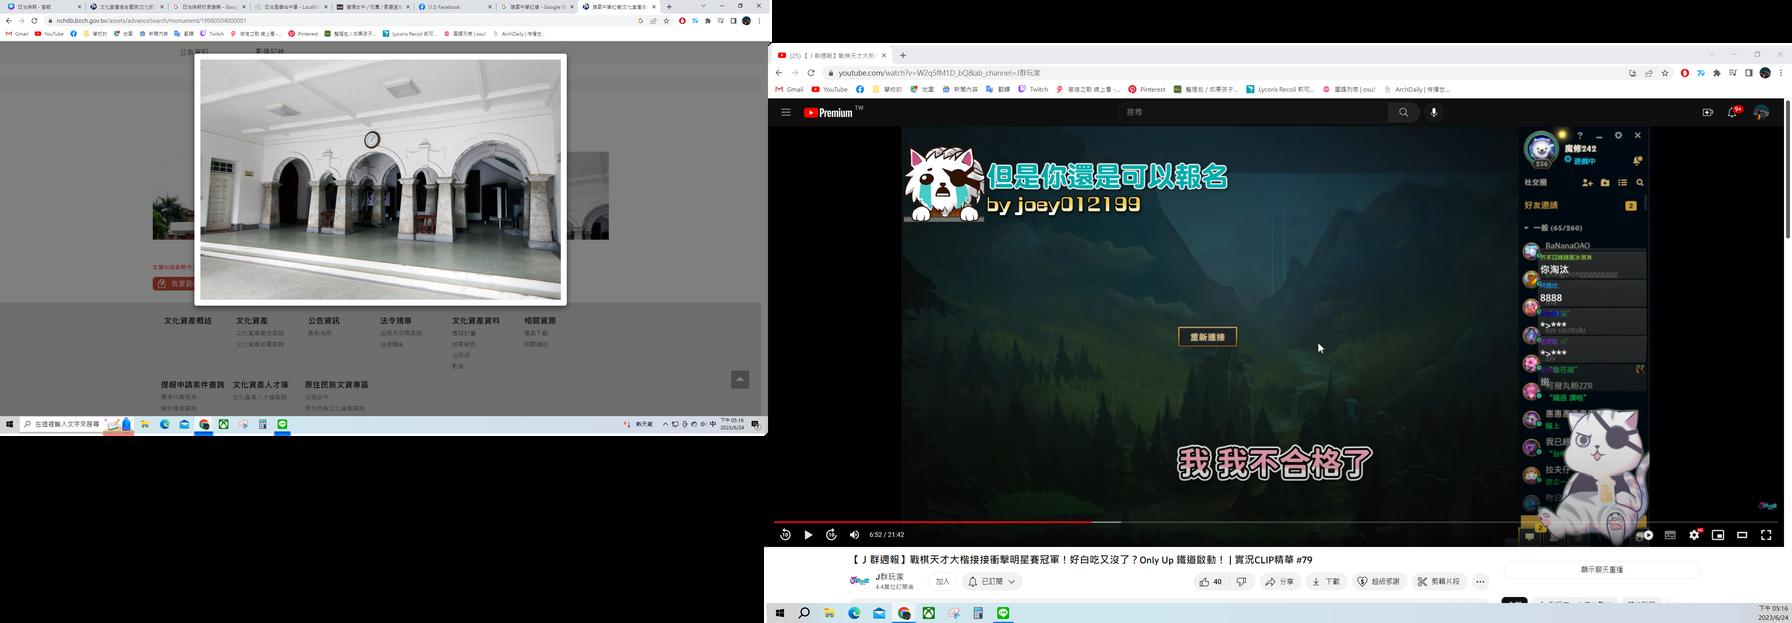Switch to Facebook tab in heritage browser window
The width and height of the screenshot is (1792, 623).
point(454,7)
